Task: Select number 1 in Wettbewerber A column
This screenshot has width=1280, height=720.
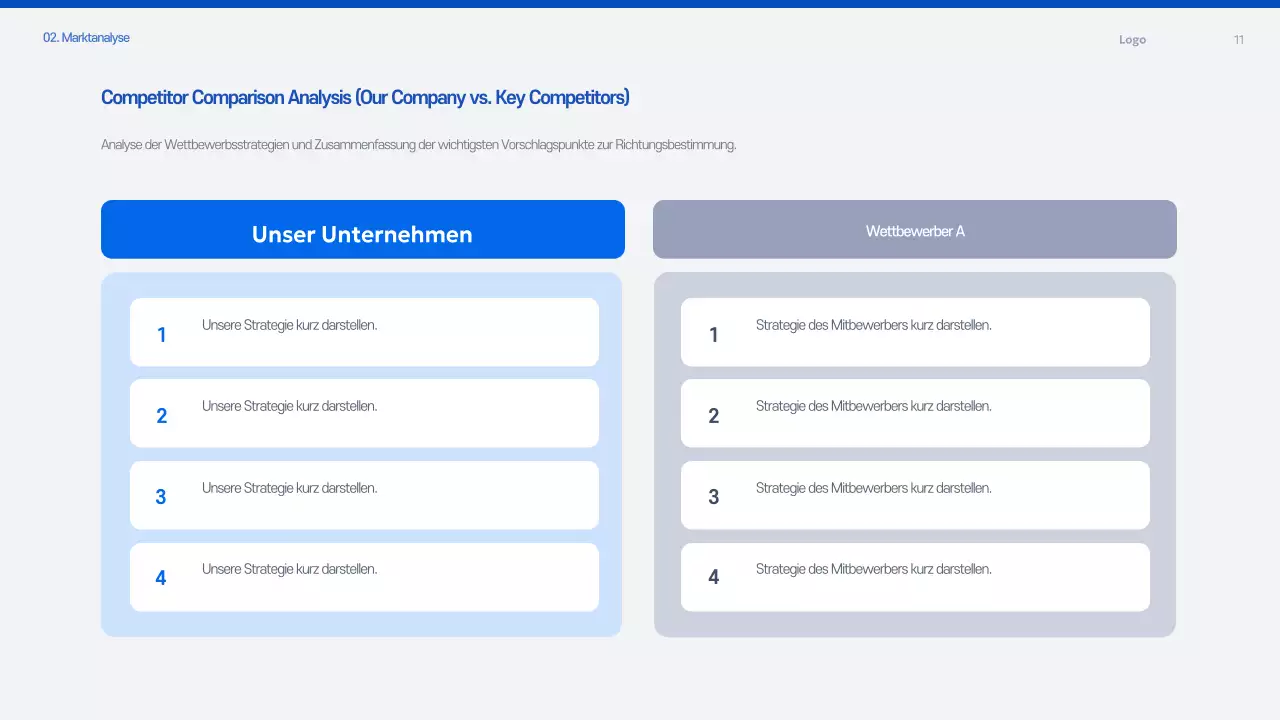Action: [713, 335]
